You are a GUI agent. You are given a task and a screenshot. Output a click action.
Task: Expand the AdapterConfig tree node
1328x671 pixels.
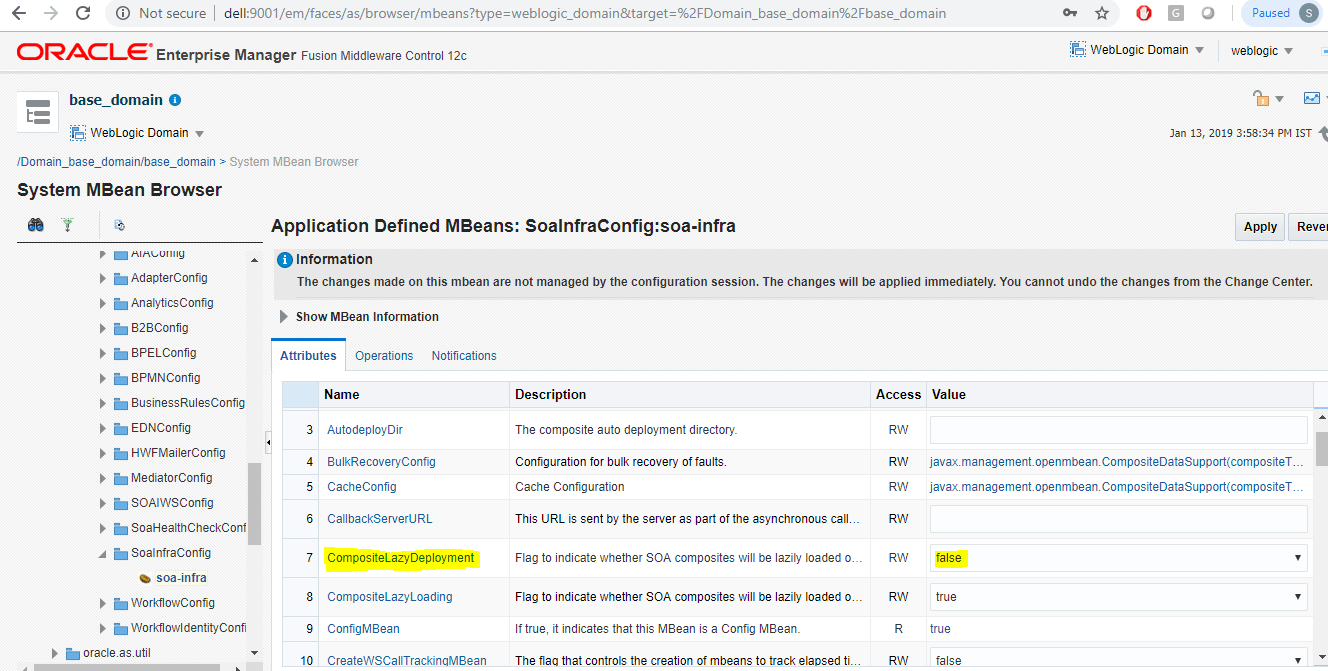(x=103, y=278)
